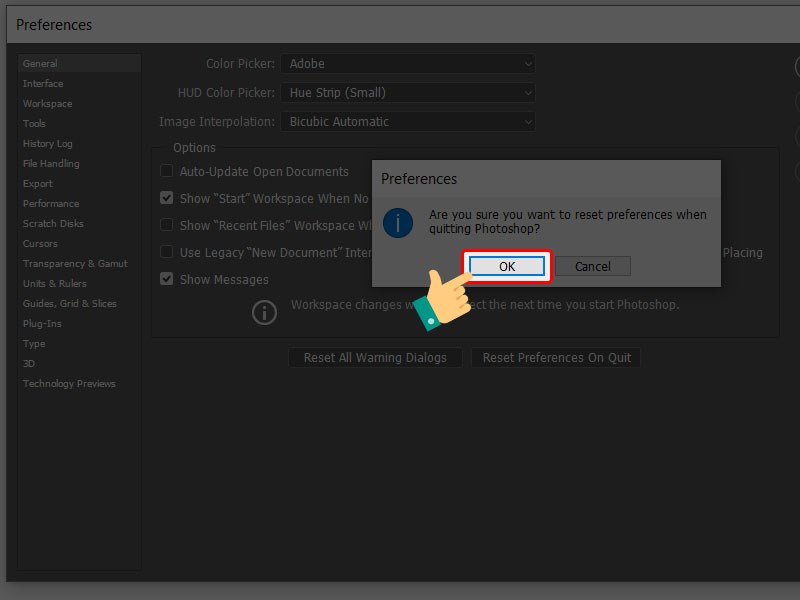Screen dimensions: 800x600
Task: Open the Image Interpolation dropdown
Action: pos(407,122)
